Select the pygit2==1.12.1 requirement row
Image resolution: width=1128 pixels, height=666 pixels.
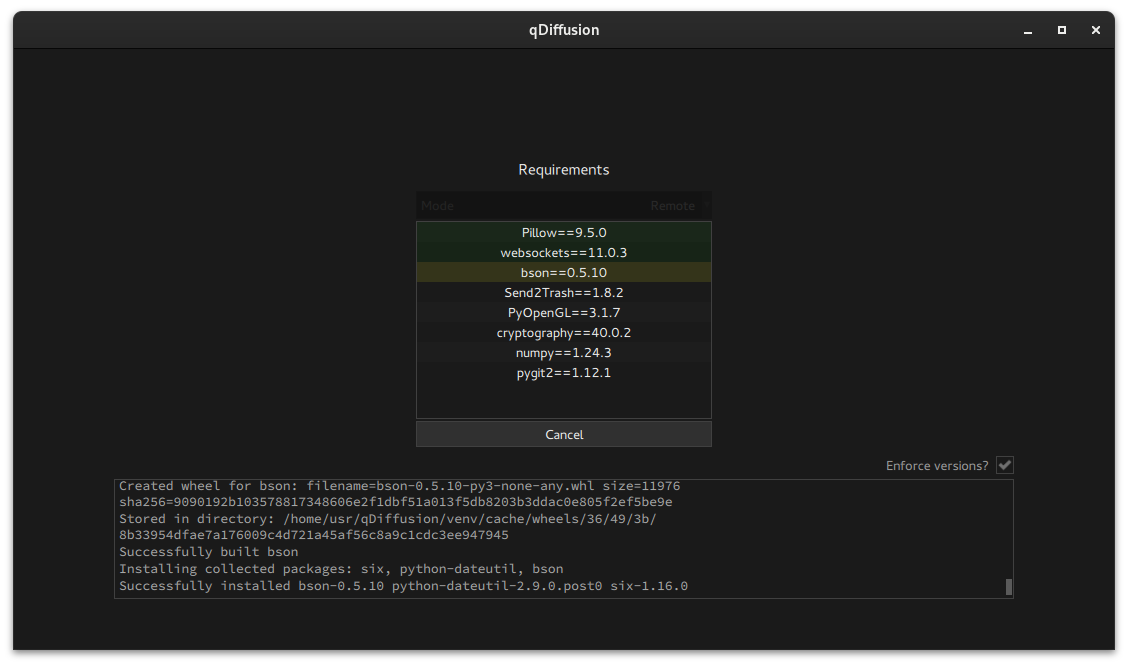563,373
